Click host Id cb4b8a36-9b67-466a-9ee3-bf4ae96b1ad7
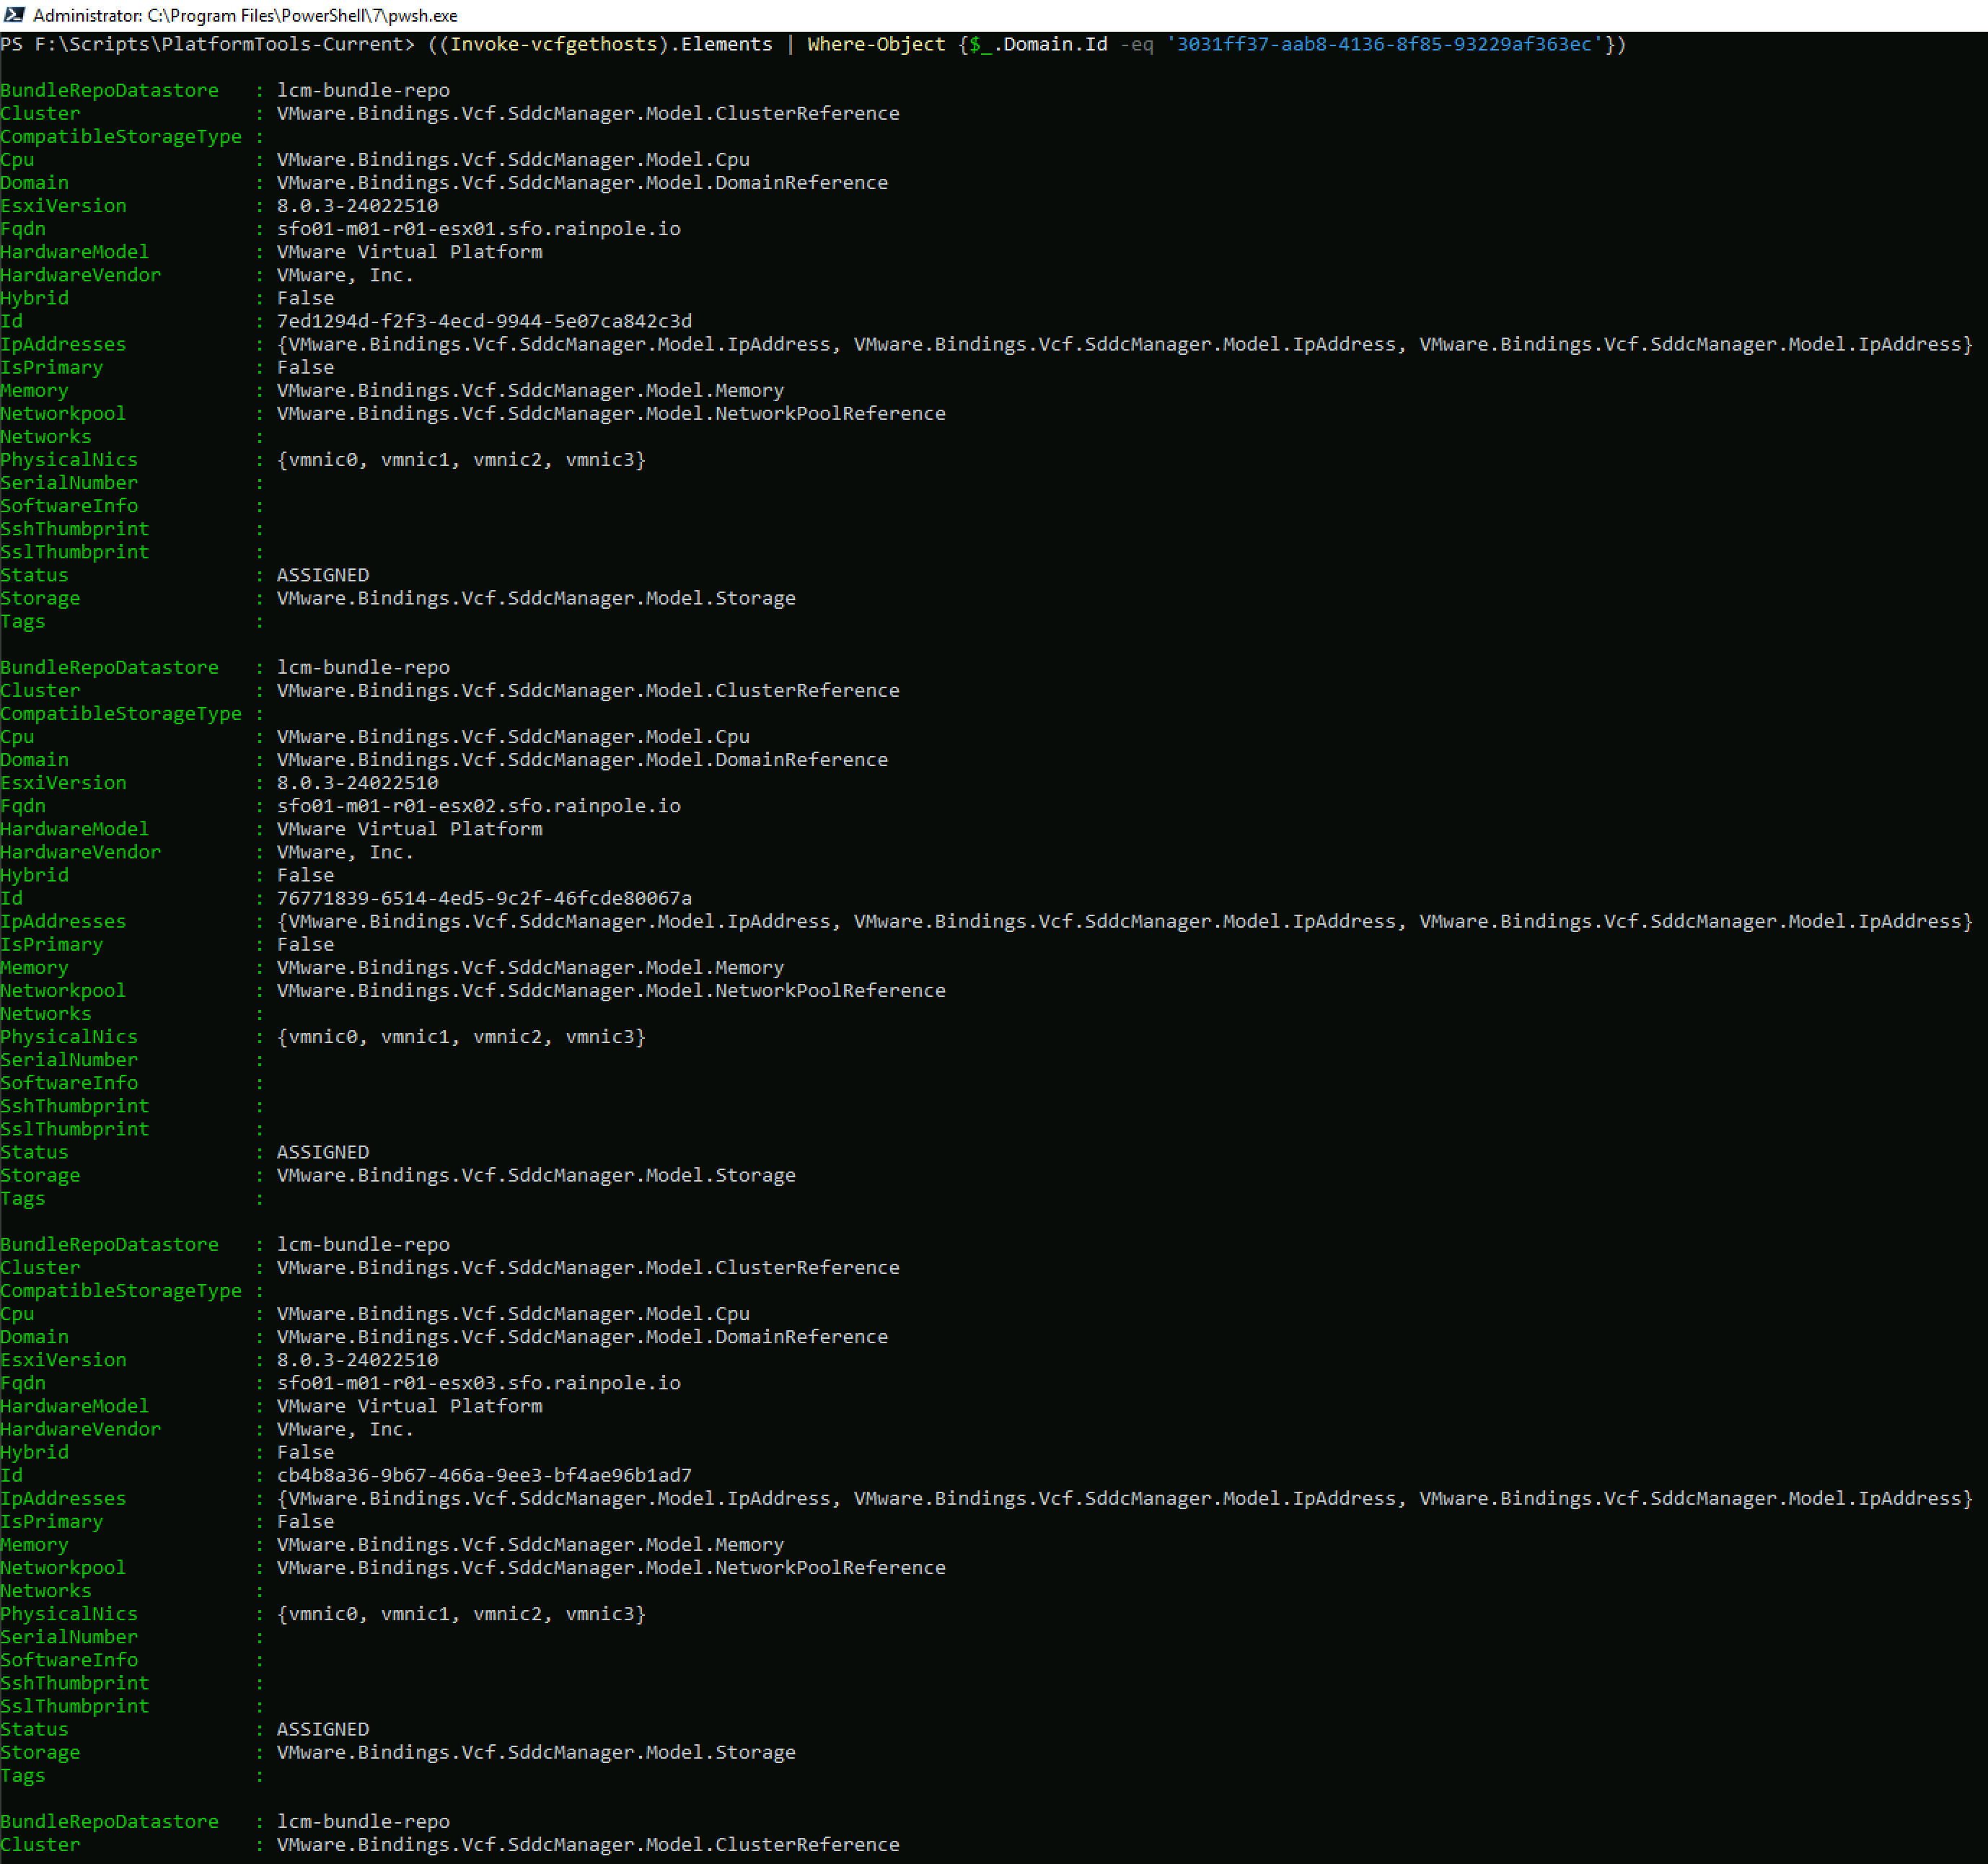 484,1475
